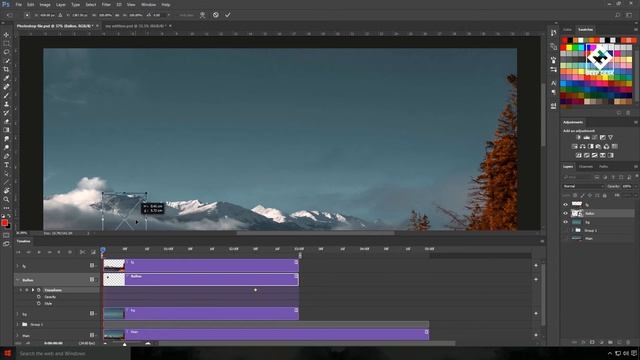Expand the fg track in timeline
Image resolution: width=640 pixels, height=360 pixels.
18,266
